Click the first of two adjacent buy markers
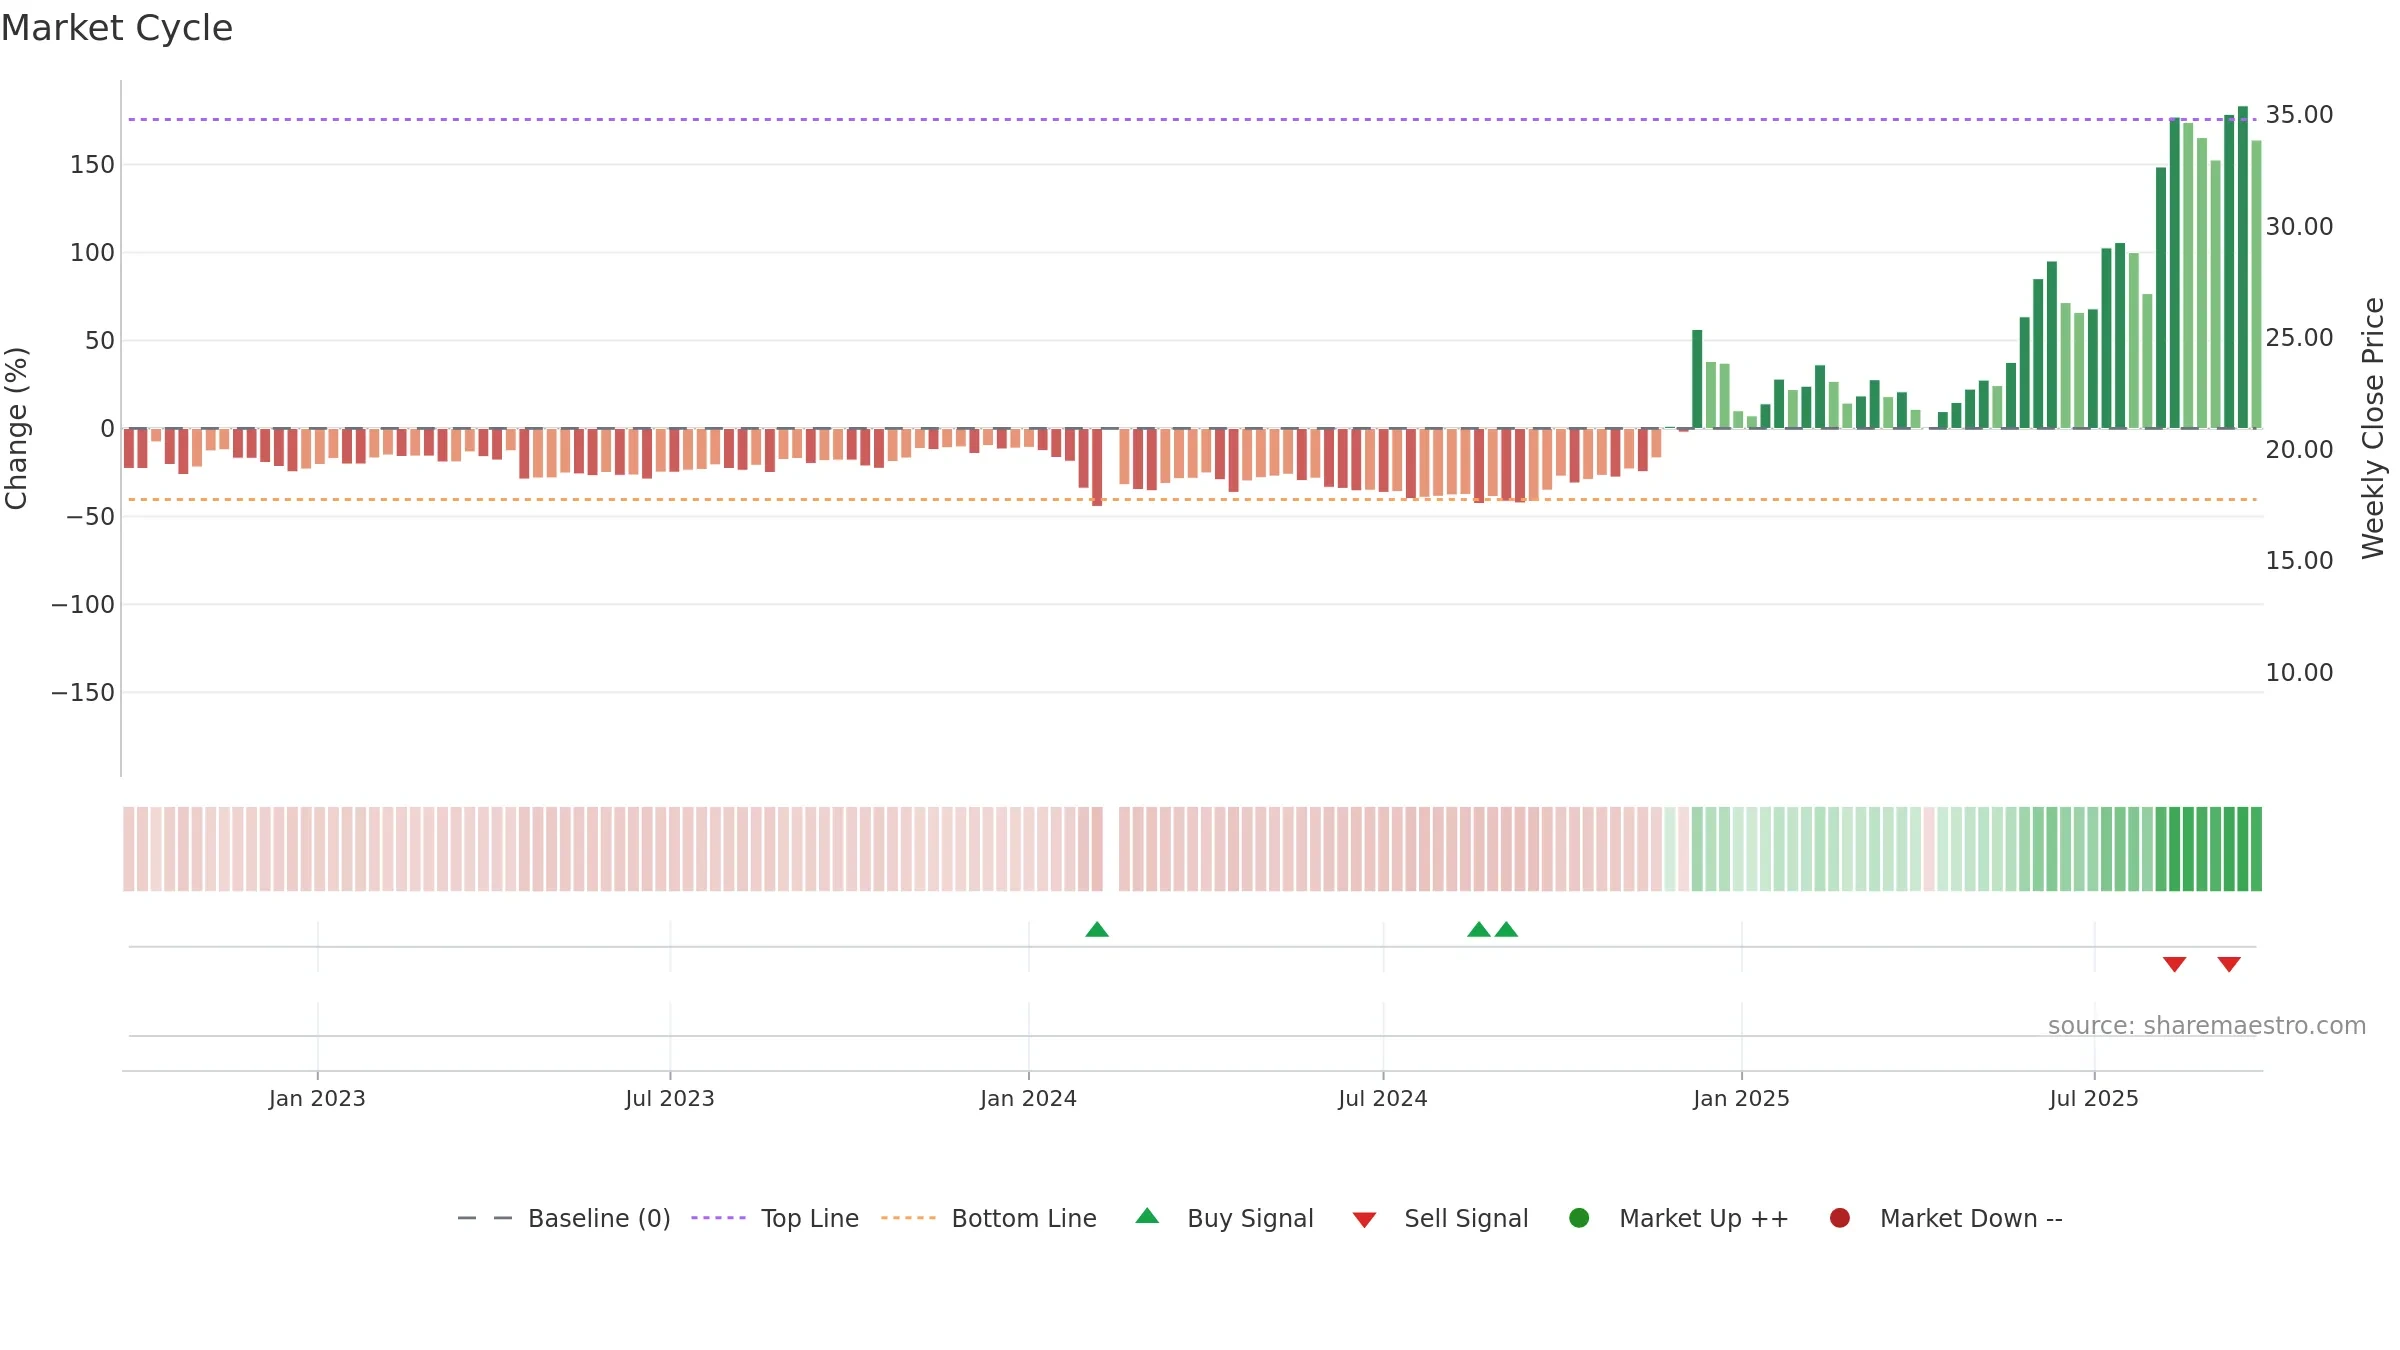This screenshot has width=2400, height=1350. (x=1479, y=930)
